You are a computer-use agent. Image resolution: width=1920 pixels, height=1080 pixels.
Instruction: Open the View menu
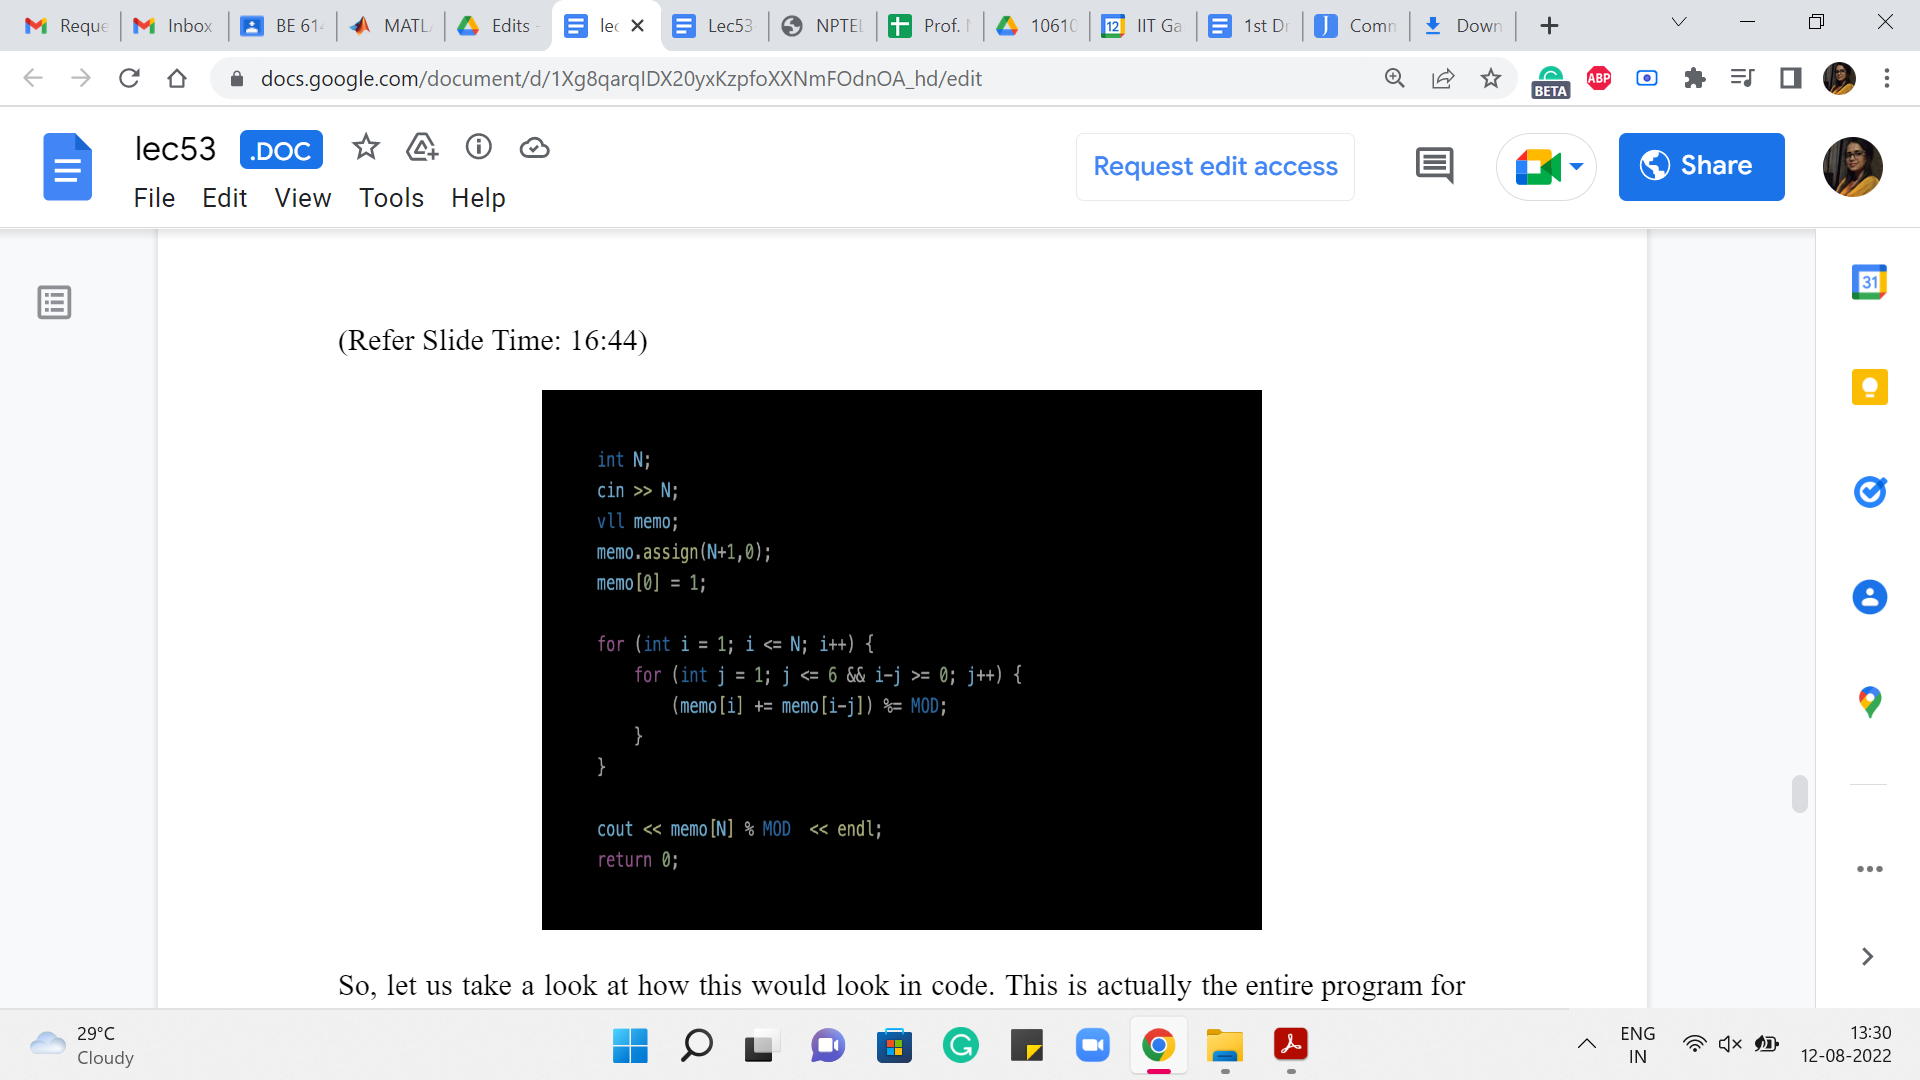click(x=303, y=198)
